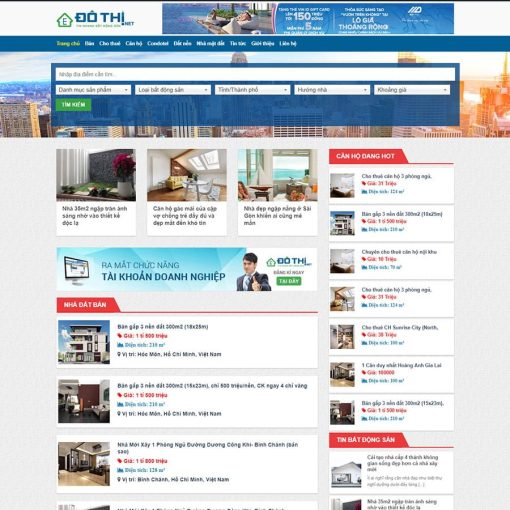Click price tag icon next to Giá: 100000

click(364, 372)
